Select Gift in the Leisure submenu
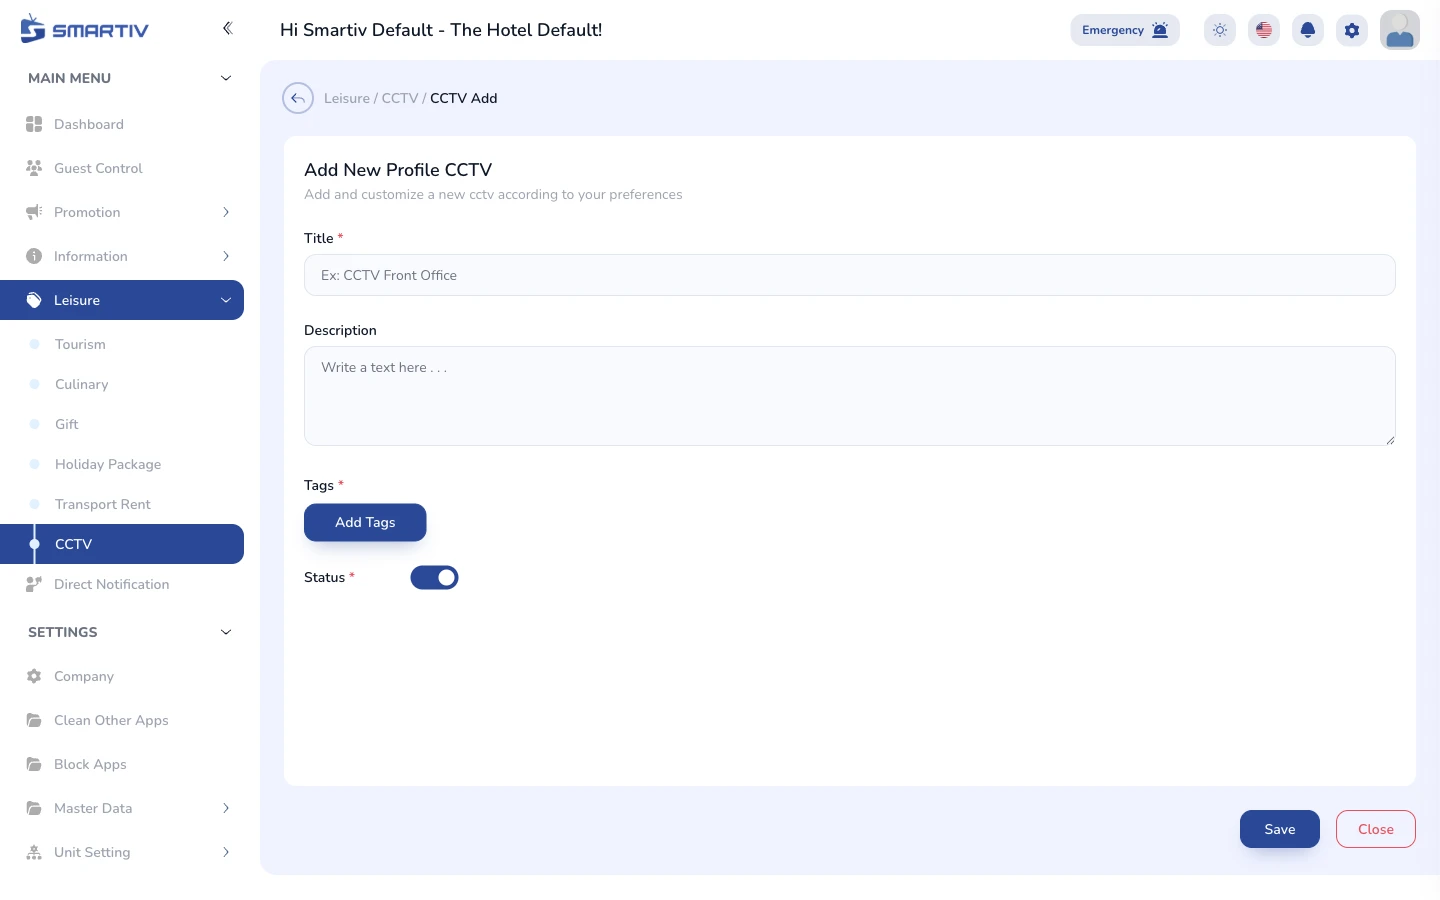 click(x=122, y=424)
